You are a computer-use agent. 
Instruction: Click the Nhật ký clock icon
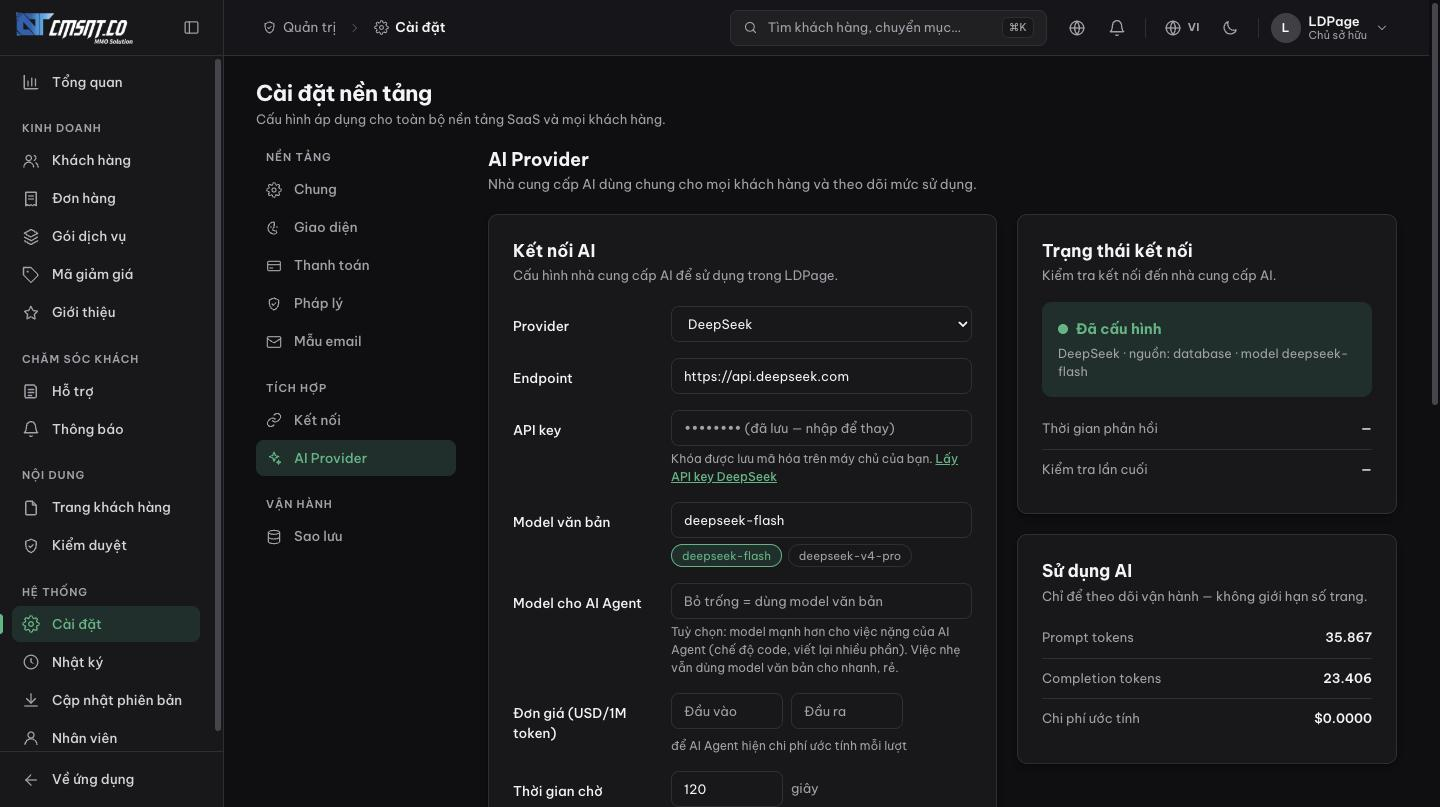pos(31,662)
